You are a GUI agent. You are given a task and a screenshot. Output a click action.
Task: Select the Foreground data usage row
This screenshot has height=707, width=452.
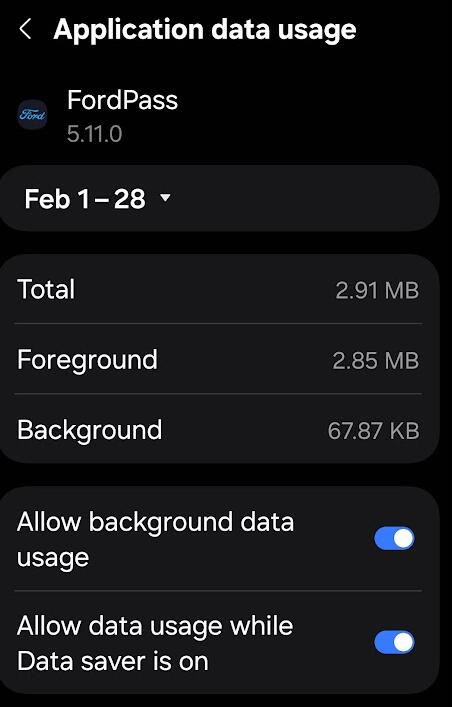(x=218, y=359)
